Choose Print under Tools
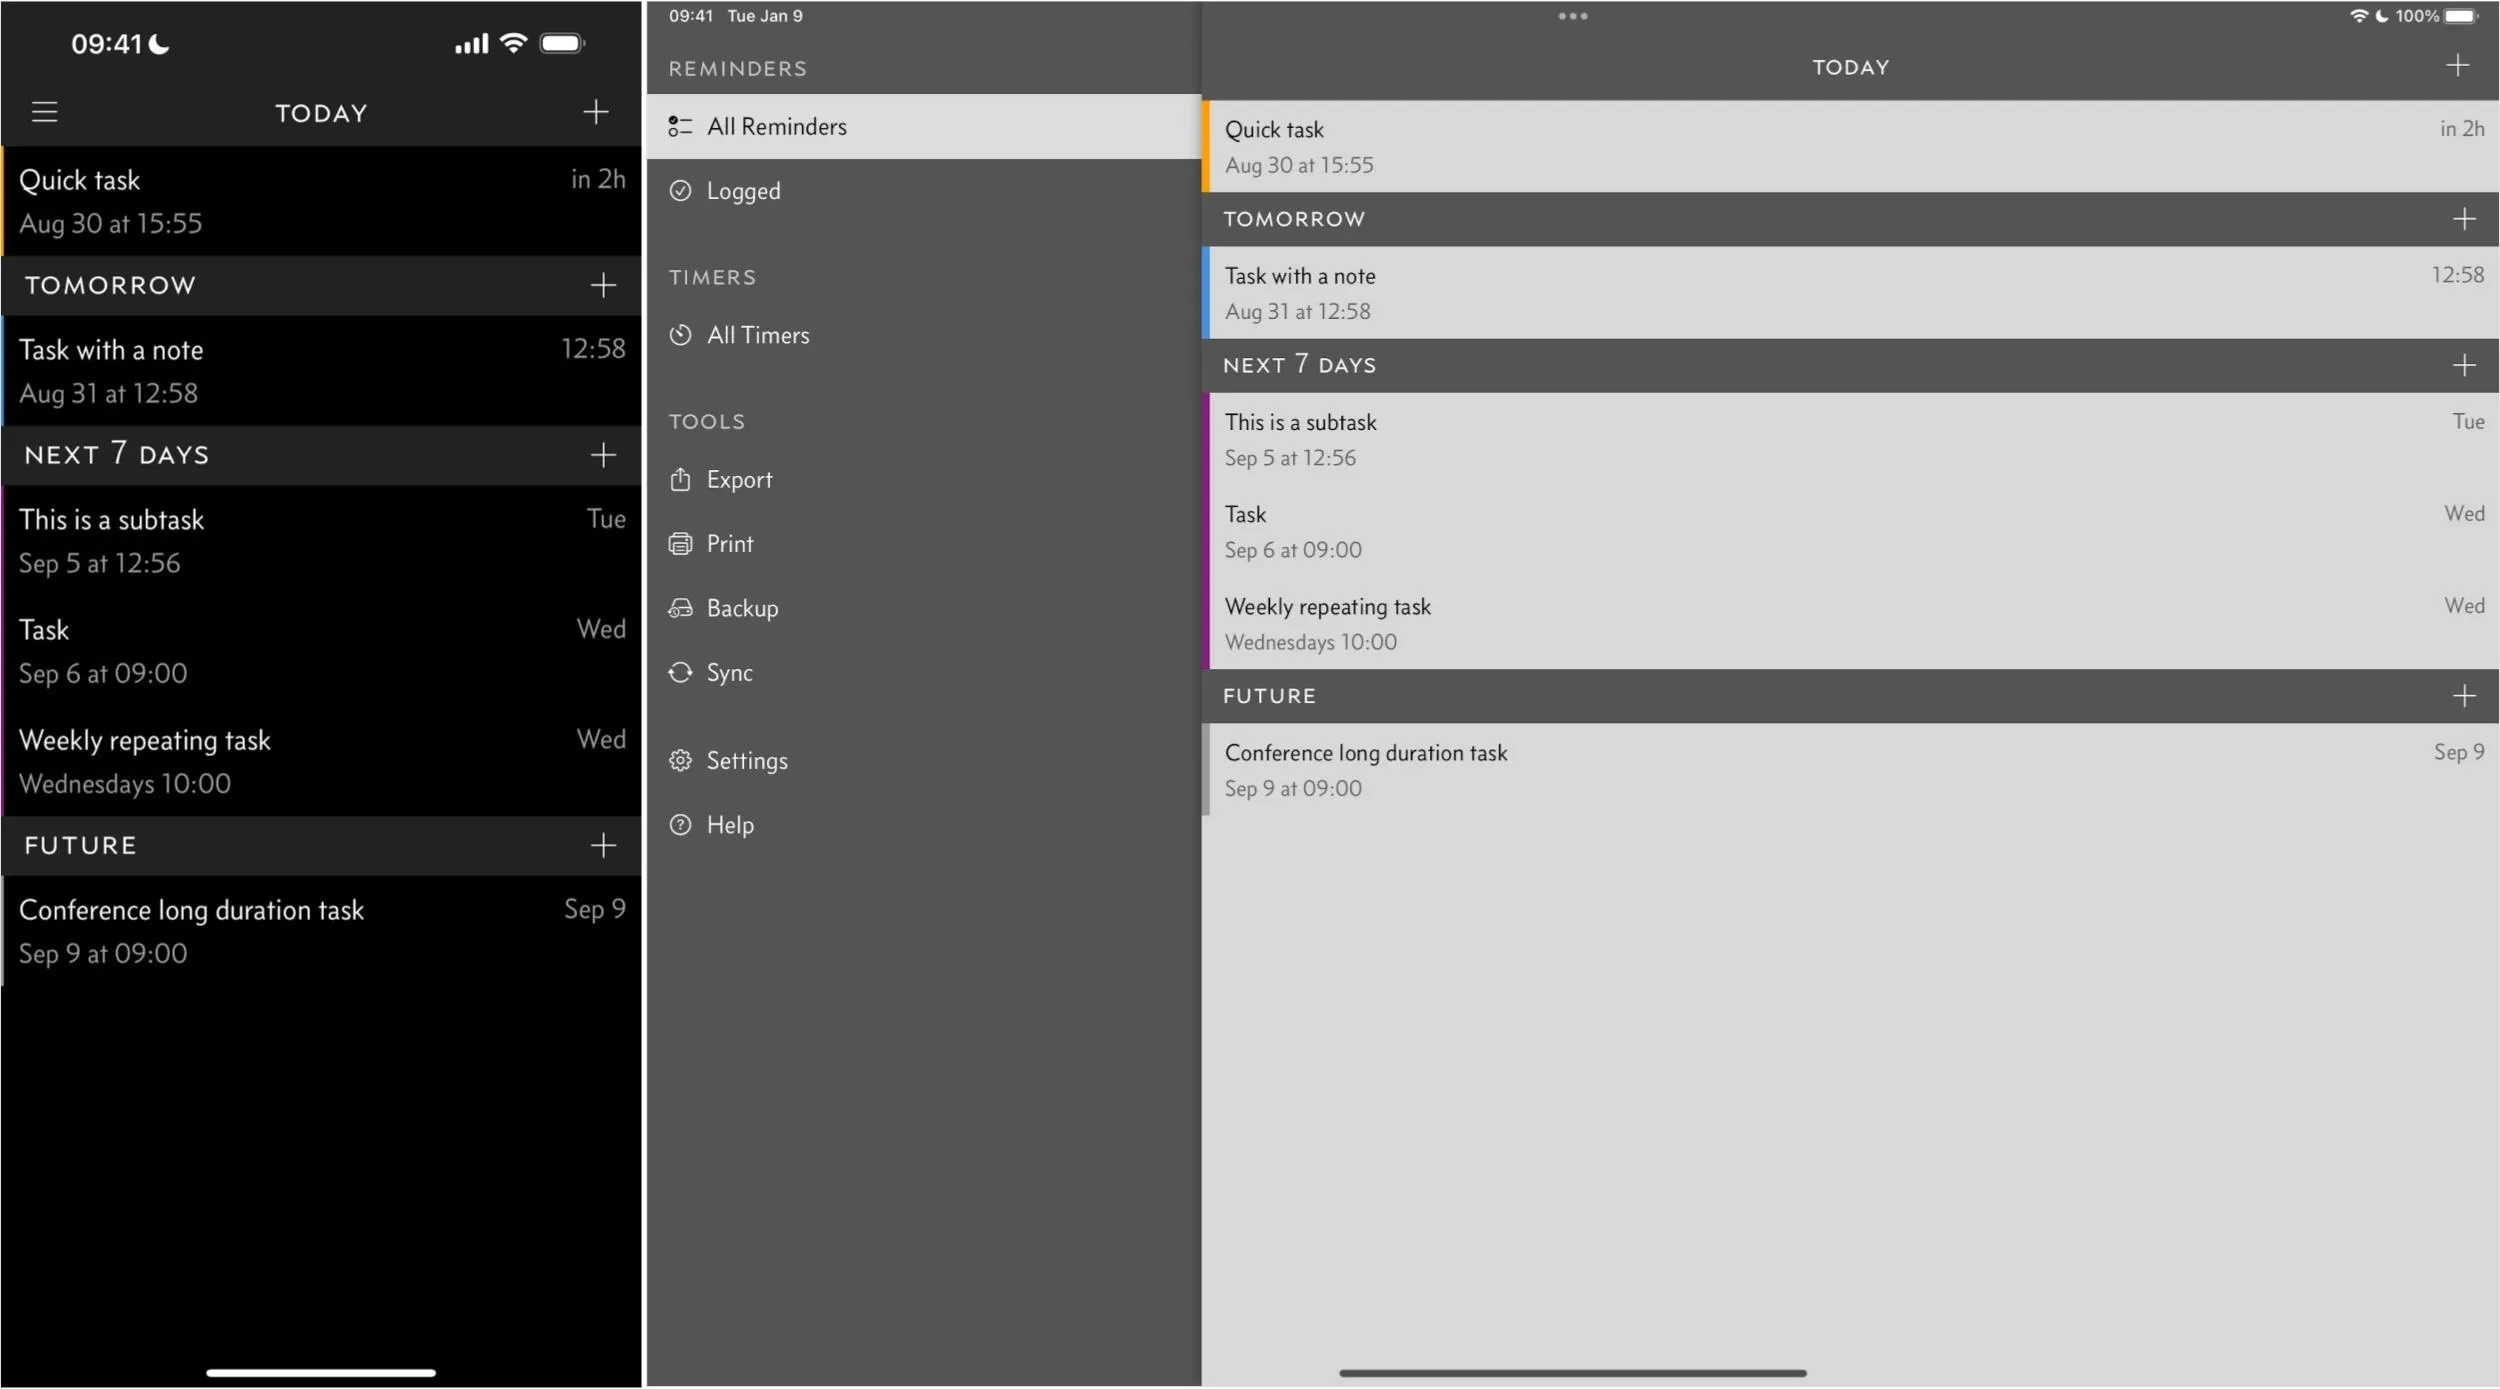2500x1389 pixels. [x=924, y=544]
